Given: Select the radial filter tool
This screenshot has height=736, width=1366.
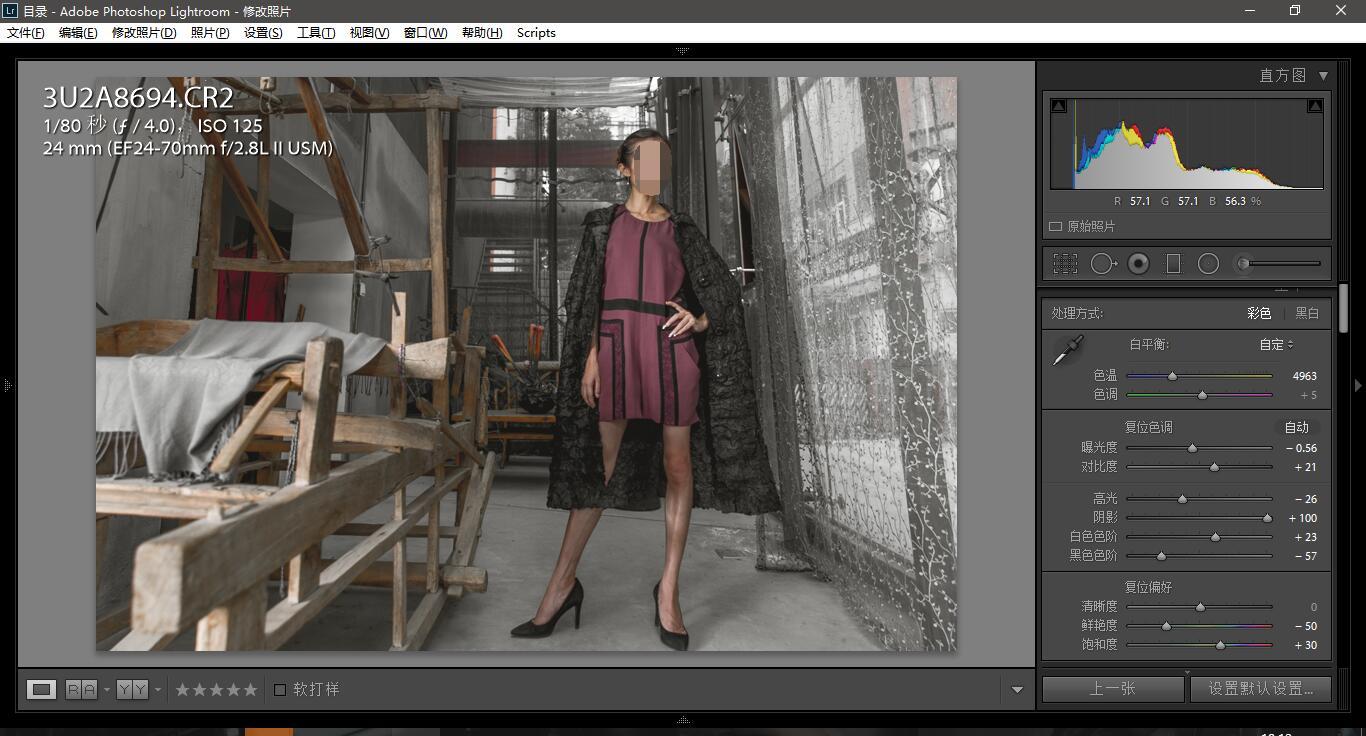Looking at the screenshot, I should coord(1208,263).
